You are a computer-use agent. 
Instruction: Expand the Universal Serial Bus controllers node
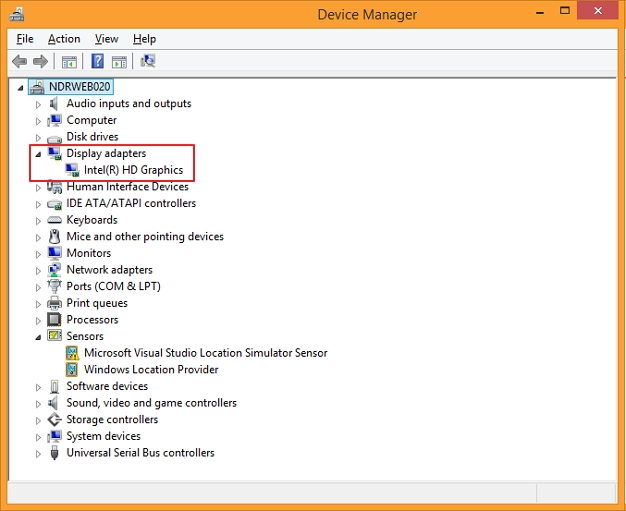[x=39, y=453]
